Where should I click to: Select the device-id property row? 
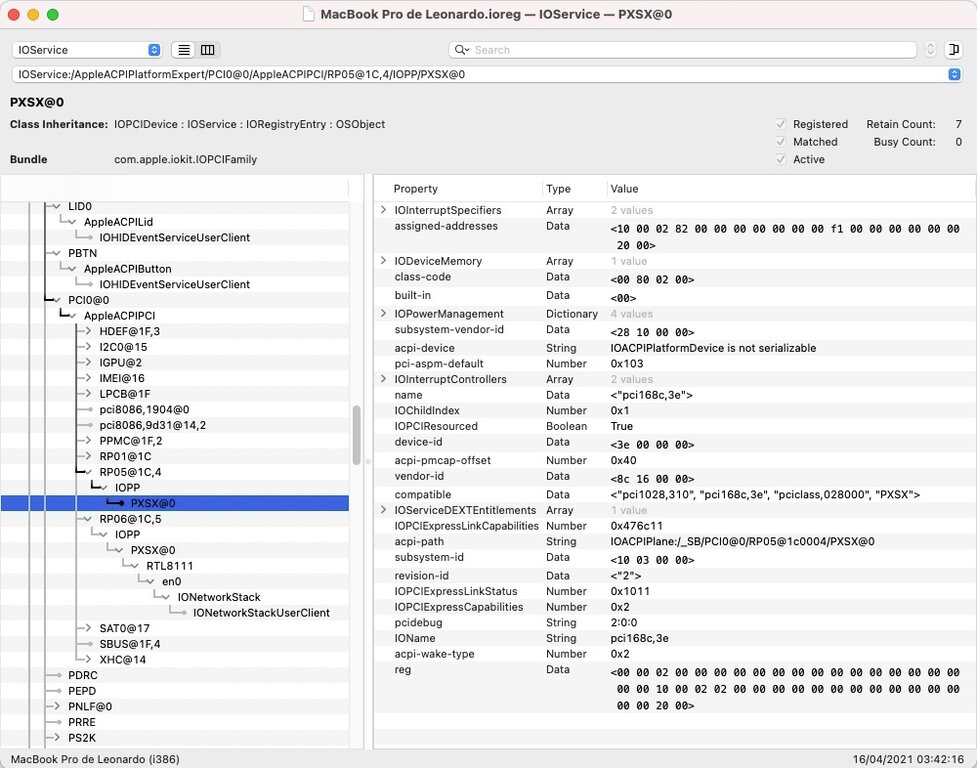click(674, 443)
